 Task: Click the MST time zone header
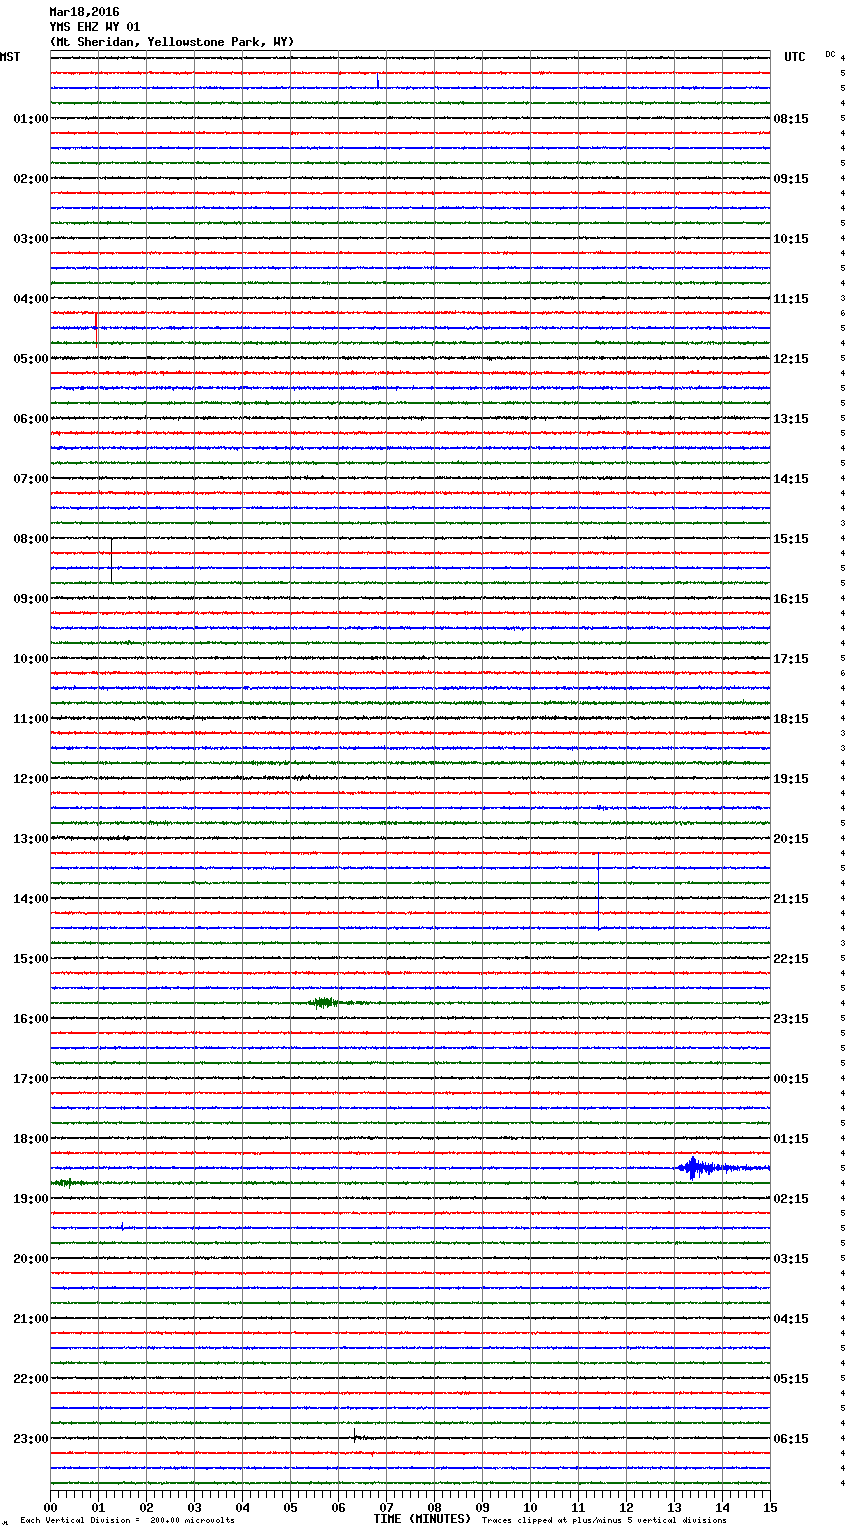(10, 57)
